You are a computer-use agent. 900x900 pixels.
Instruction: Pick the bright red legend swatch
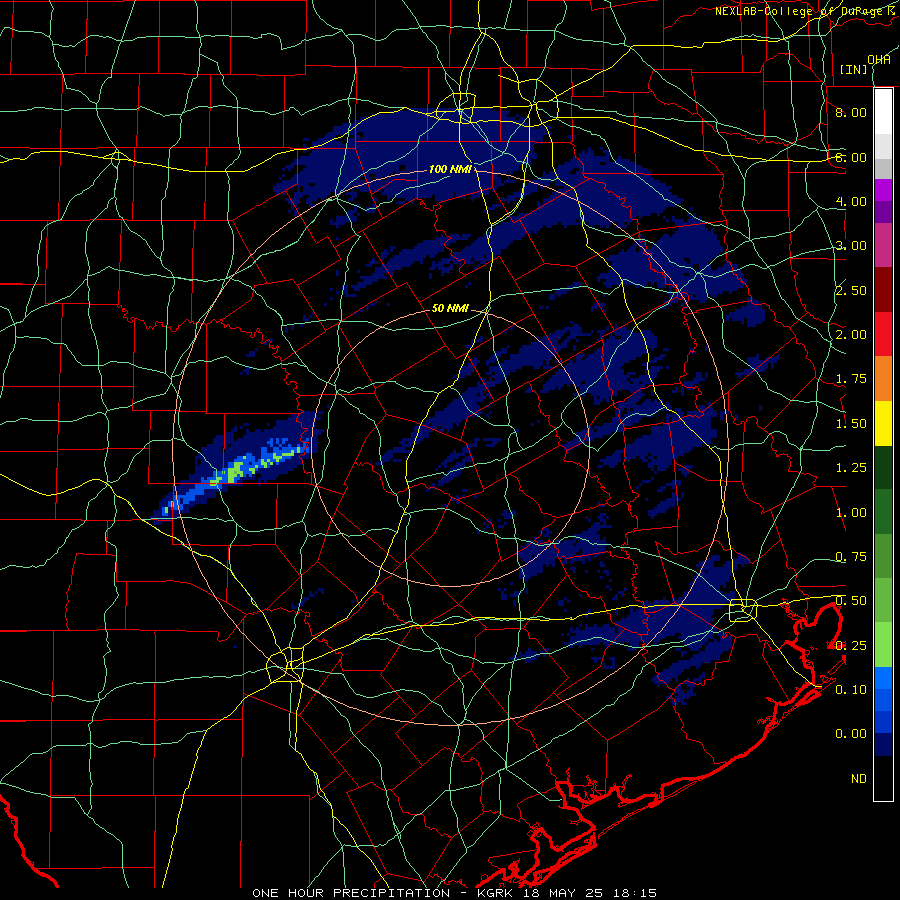coord(883,334)
